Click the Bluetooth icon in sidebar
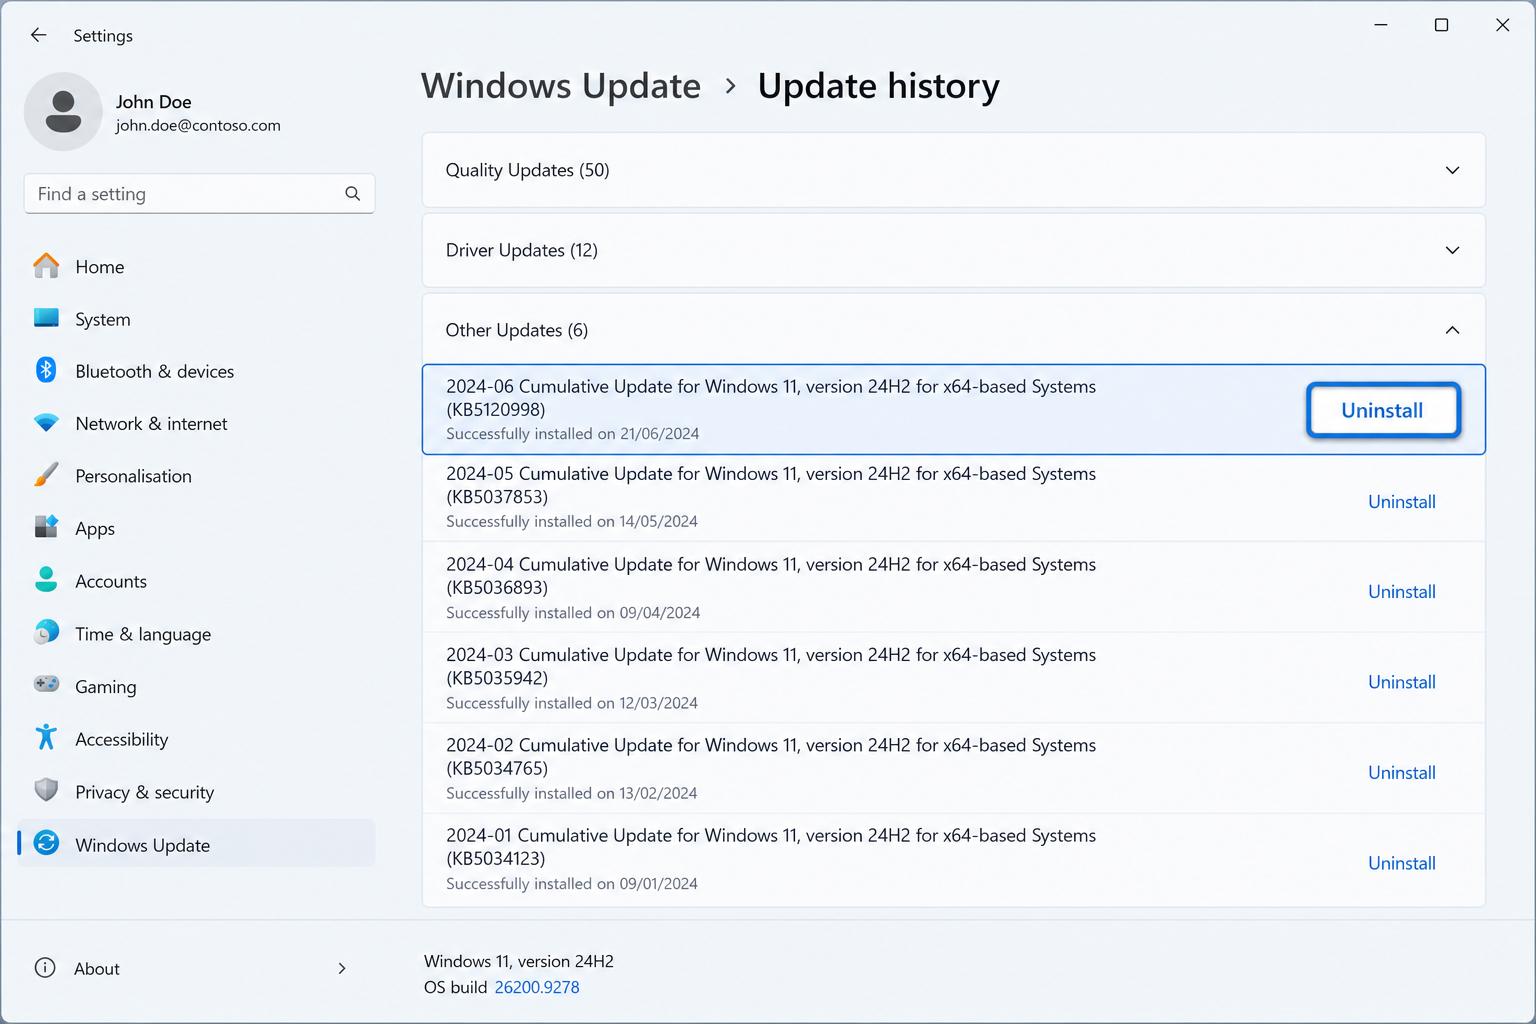This screenshot has height=1024, width=1536. [x=46, y=370]
